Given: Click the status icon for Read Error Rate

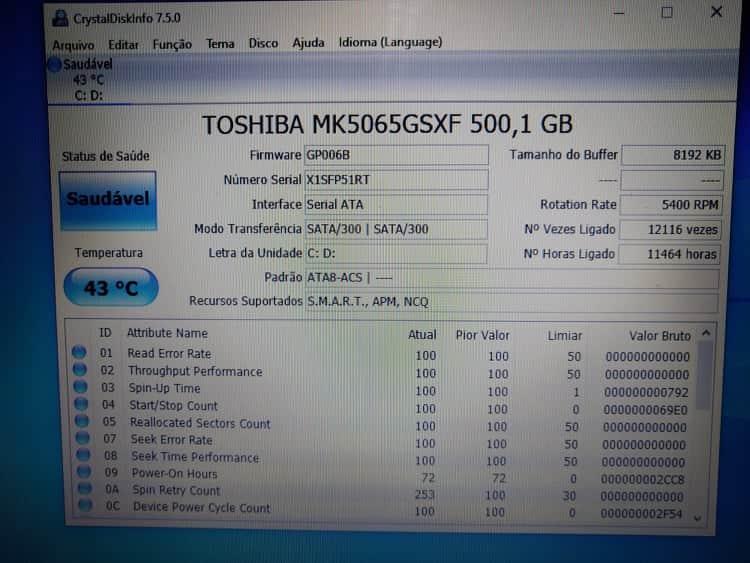Looking at the screenshot, I should (x=79, y=353).
